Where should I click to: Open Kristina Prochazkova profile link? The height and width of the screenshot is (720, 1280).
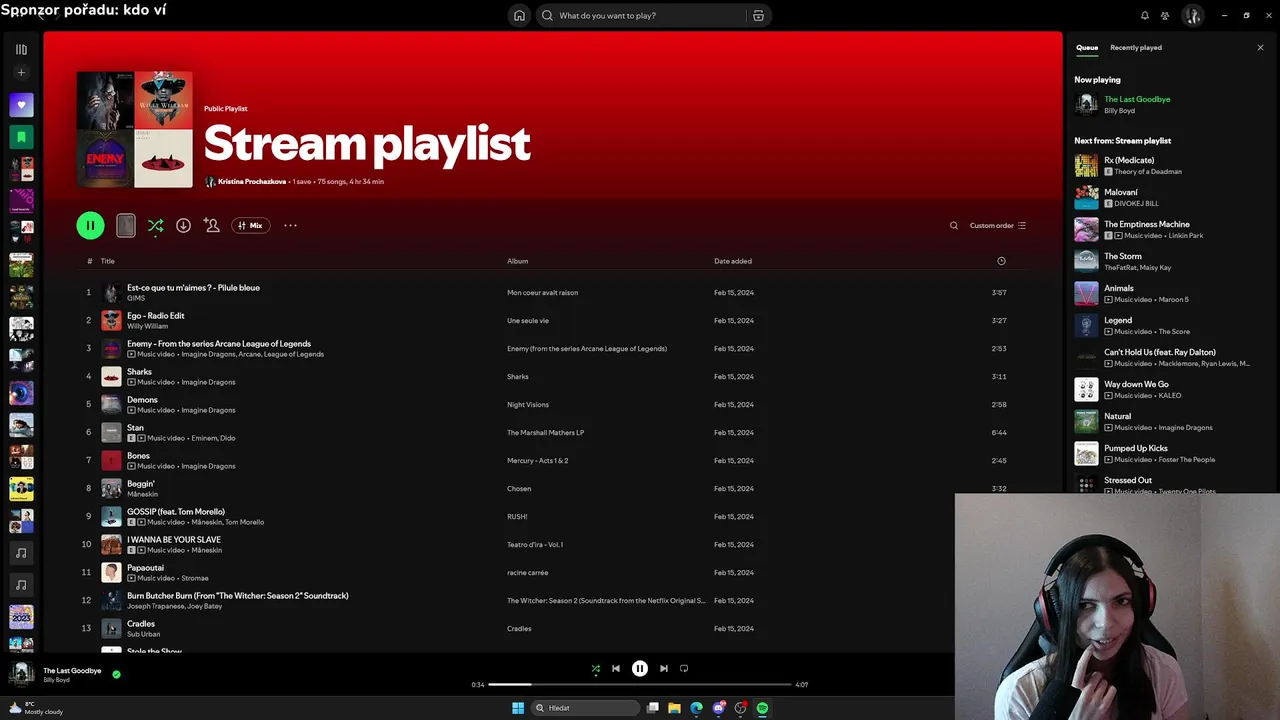(x=252, y=182)
